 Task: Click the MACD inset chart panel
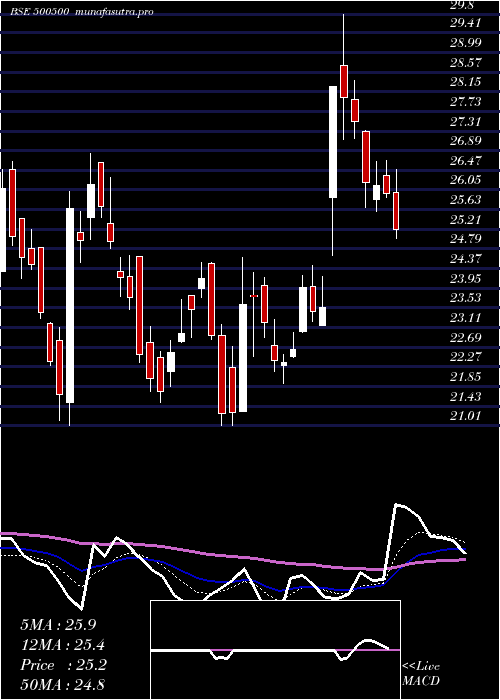tap(275, 650)
